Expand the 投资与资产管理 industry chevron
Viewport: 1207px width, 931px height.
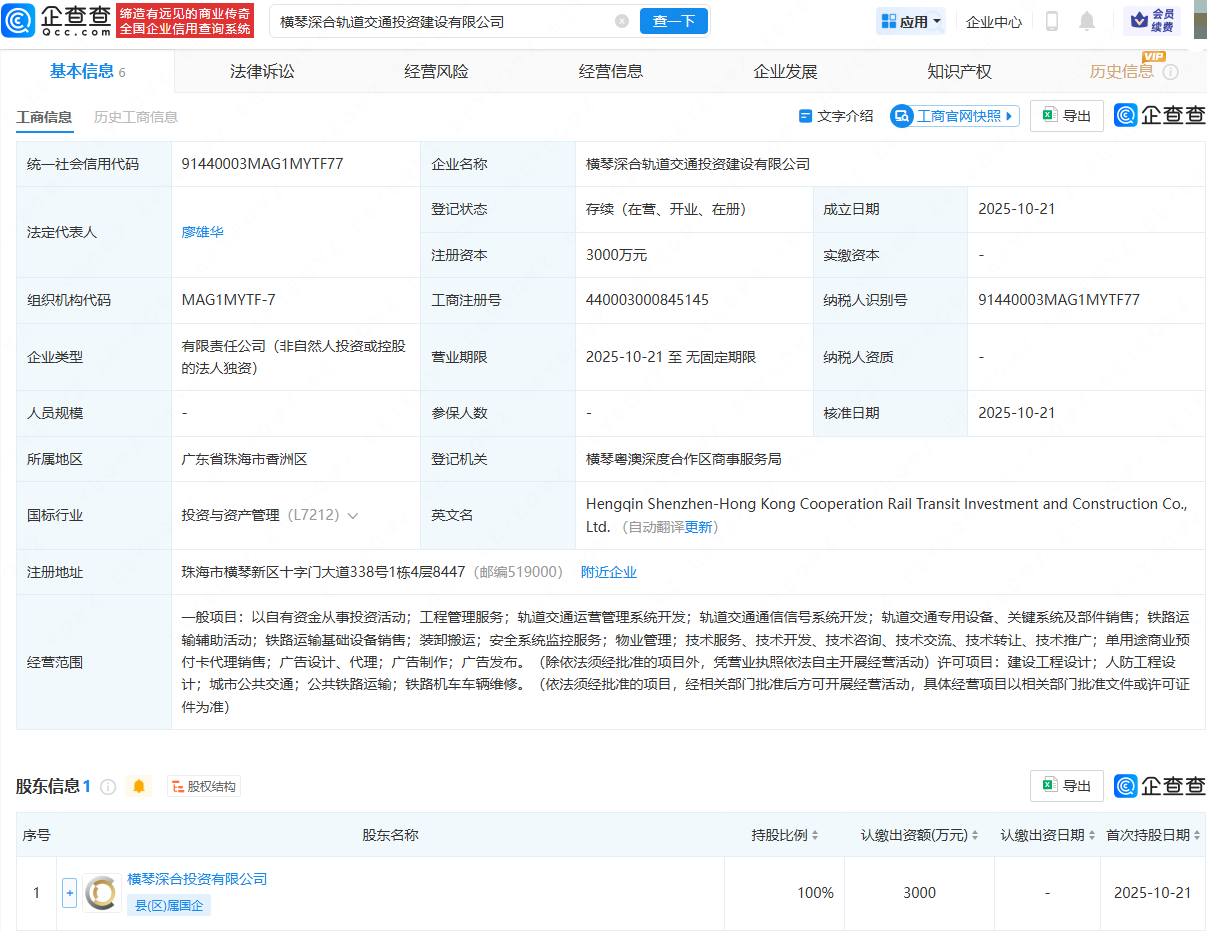click(x=353, y=516)
